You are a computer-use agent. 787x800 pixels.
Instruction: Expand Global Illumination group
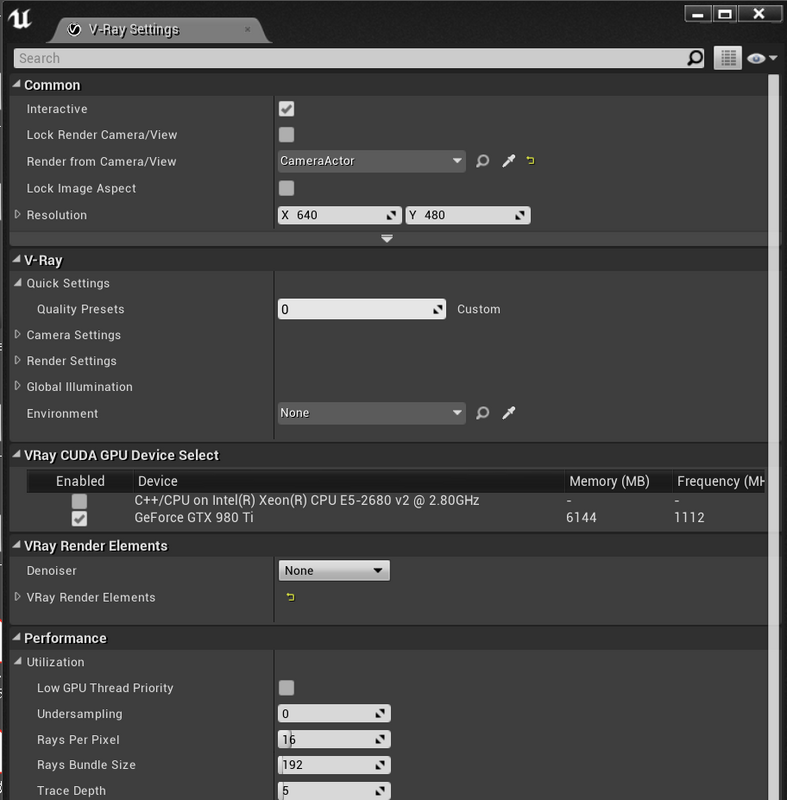[x=17, y=386]
